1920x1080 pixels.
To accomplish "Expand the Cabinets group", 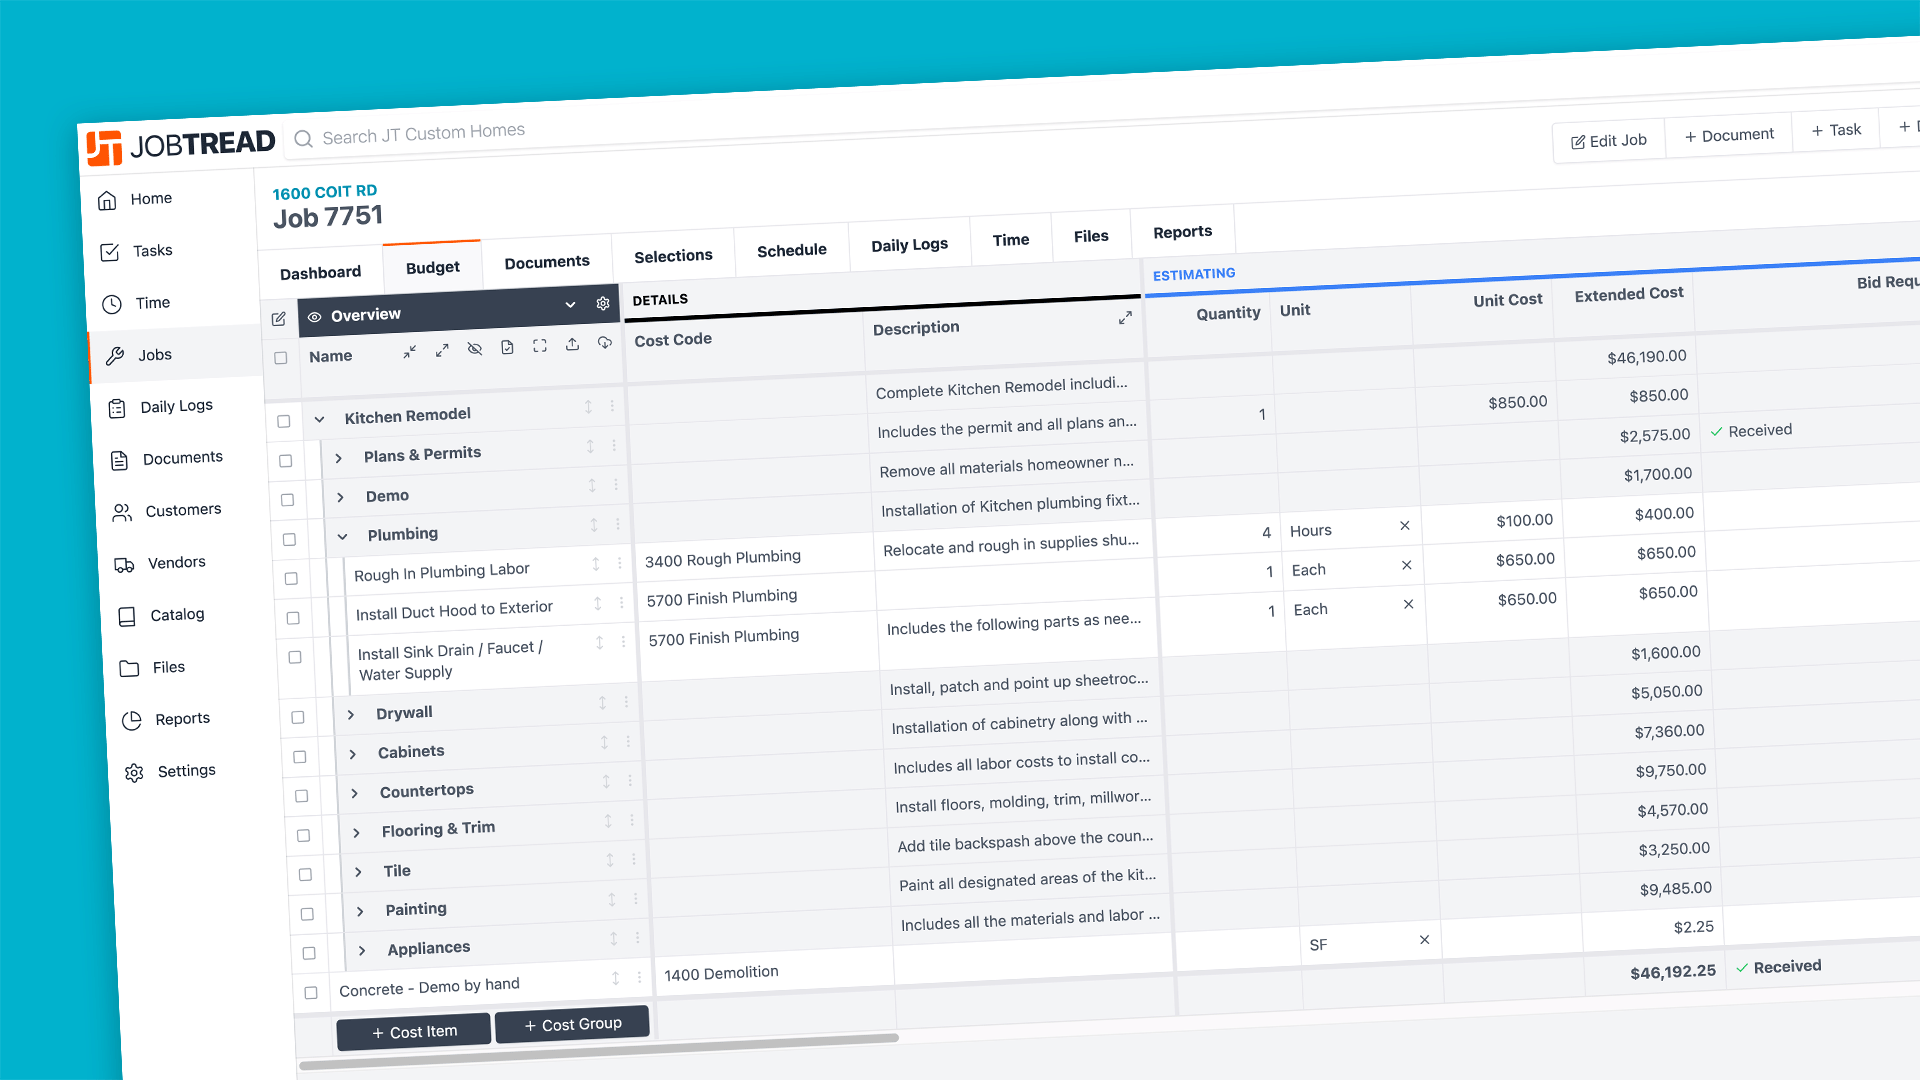I will (x=353, y=754).
